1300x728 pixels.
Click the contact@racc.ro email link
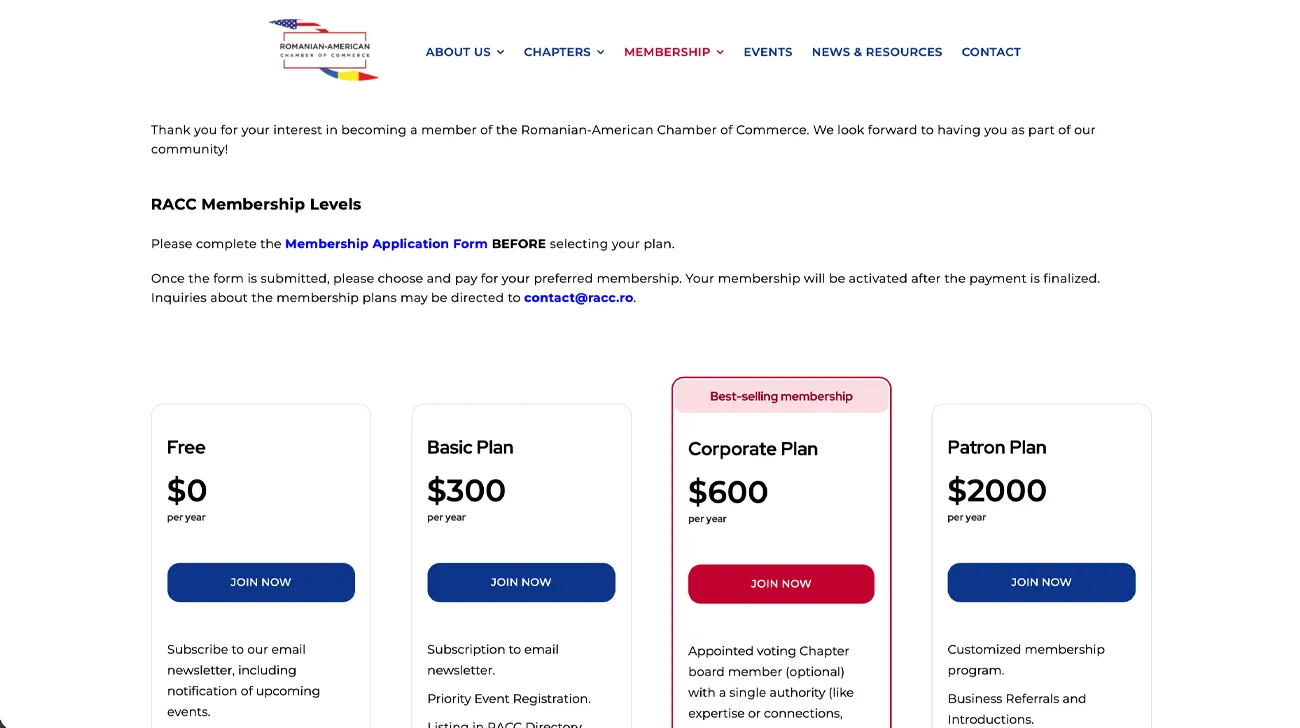click(578, 298)
